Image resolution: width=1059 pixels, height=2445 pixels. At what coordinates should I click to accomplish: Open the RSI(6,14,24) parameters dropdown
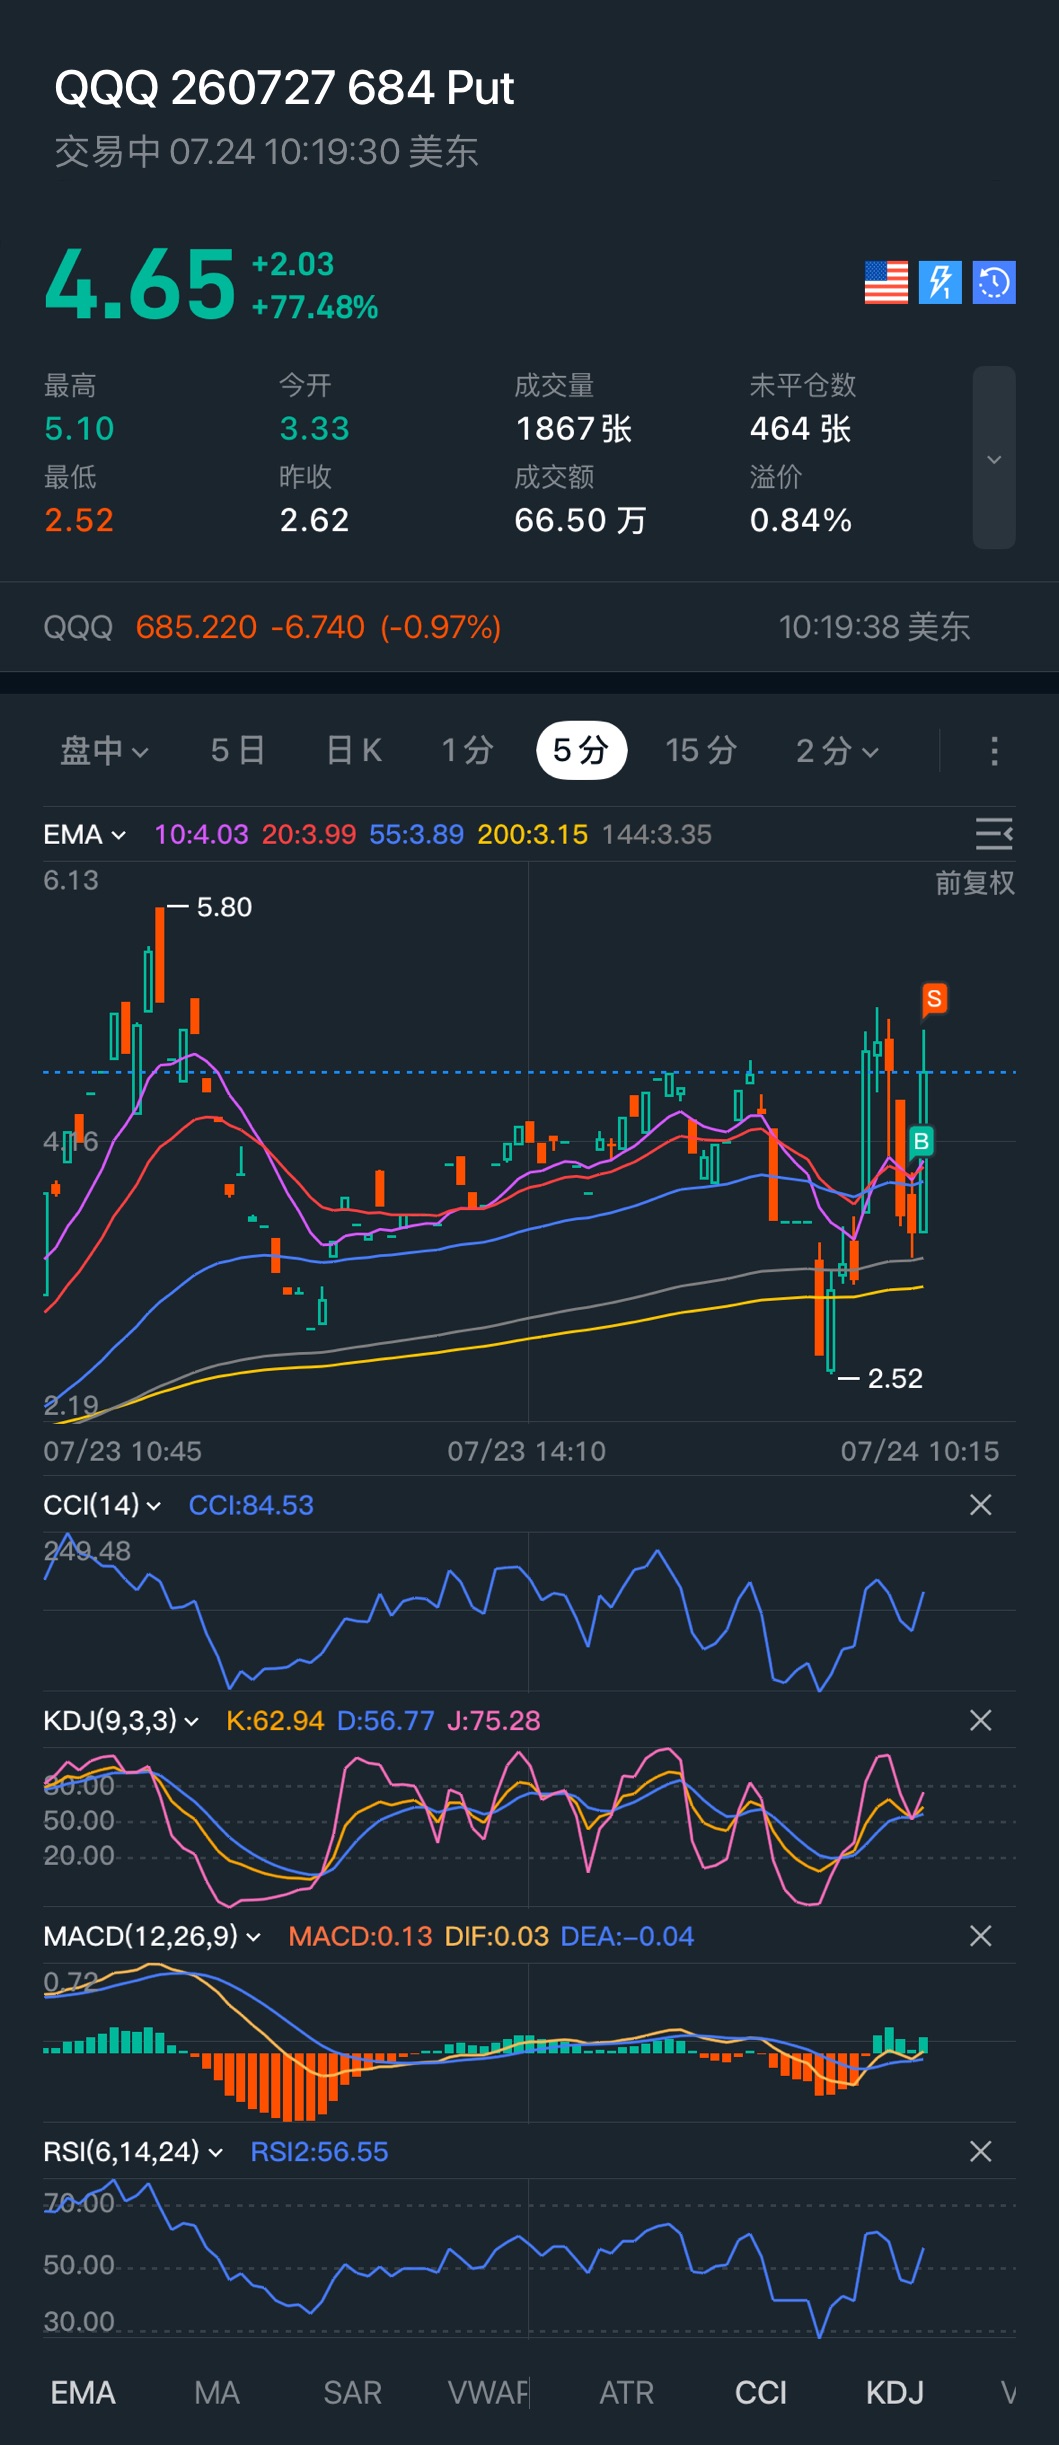(x=133, y=2151)
